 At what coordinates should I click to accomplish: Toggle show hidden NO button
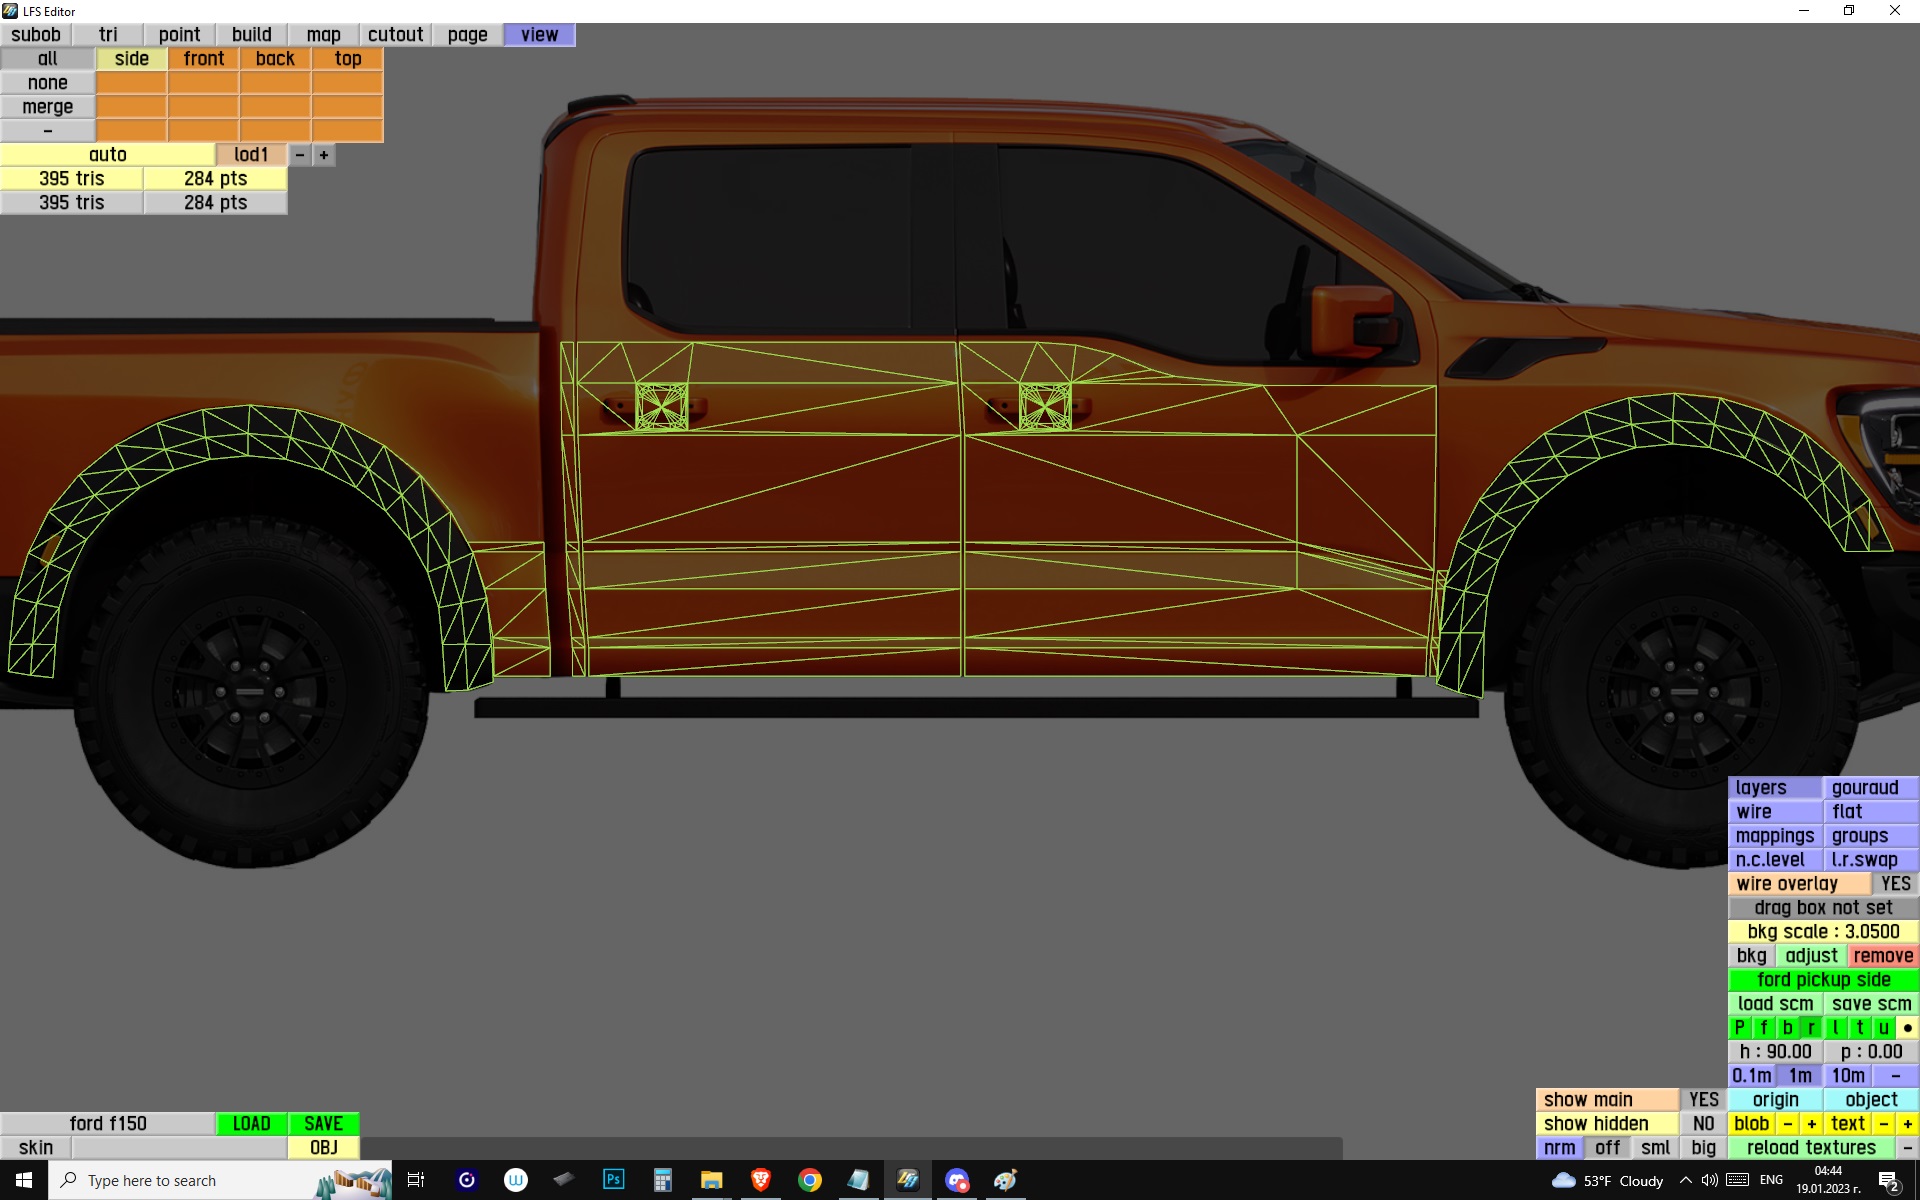(1703, 1124)
